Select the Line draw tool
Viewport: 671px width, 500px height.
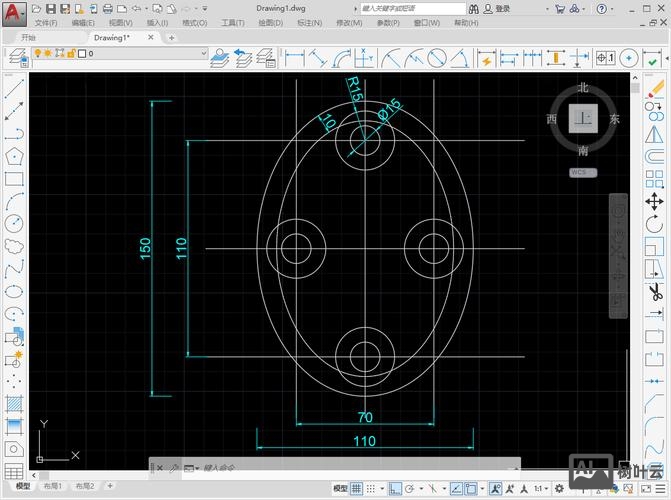(x=13, y=88)
